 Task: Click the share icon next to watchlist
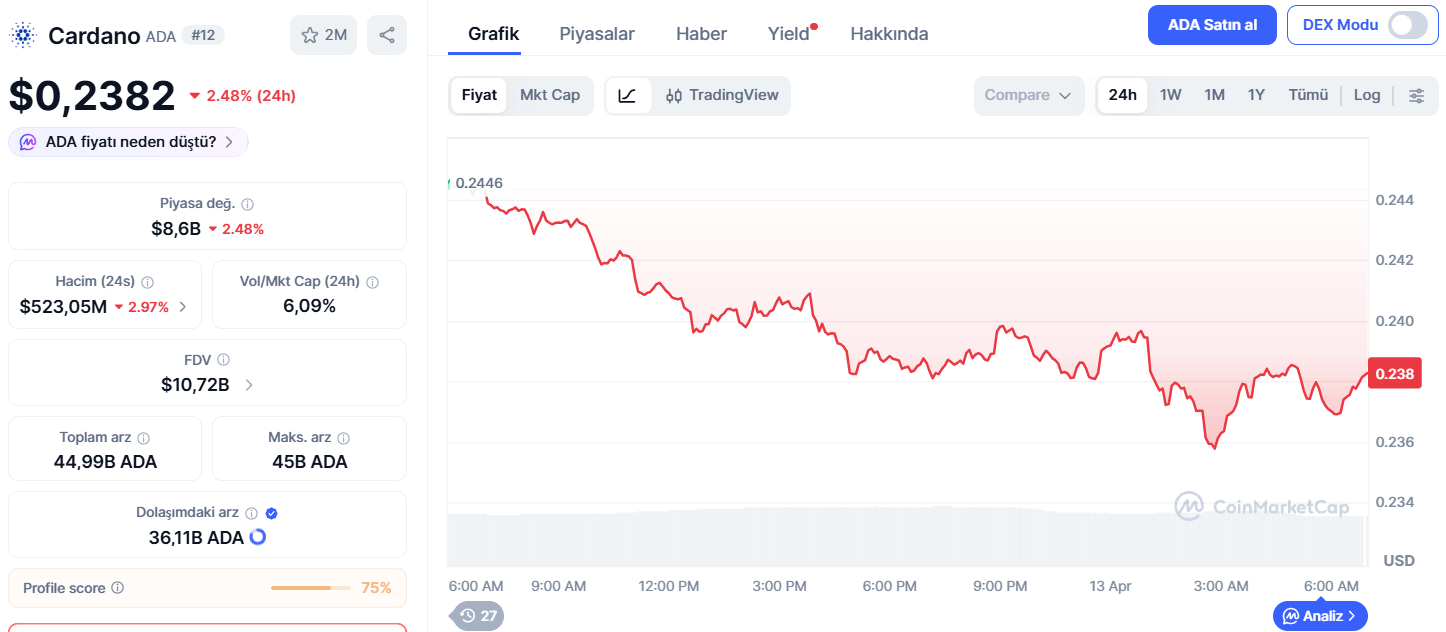tap(387, 35)
